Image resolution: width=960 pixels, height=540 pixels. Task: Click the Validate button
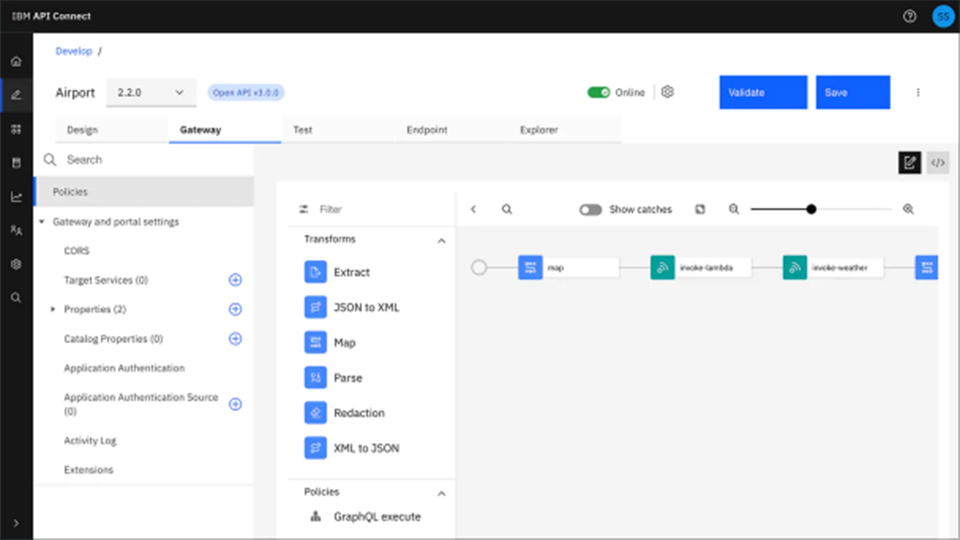(x=763, y=92)
